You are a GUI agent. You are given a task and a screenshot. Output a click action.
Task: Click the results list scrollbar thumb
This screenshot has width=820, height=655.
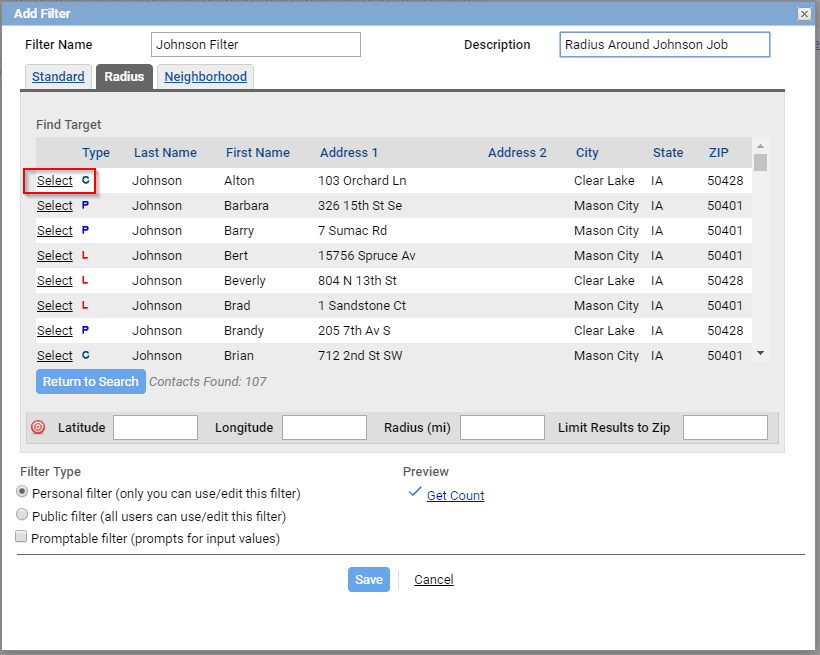[760, 162]
